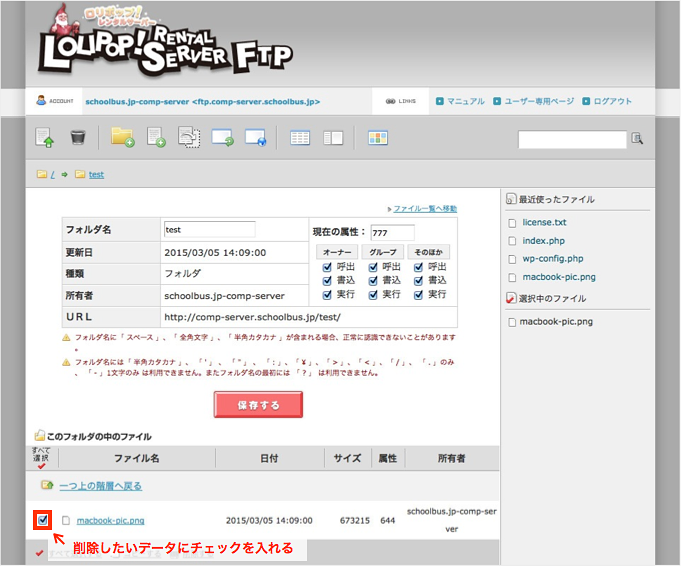
Task: Click the recently used files header icon
Action: click(511, 199)
